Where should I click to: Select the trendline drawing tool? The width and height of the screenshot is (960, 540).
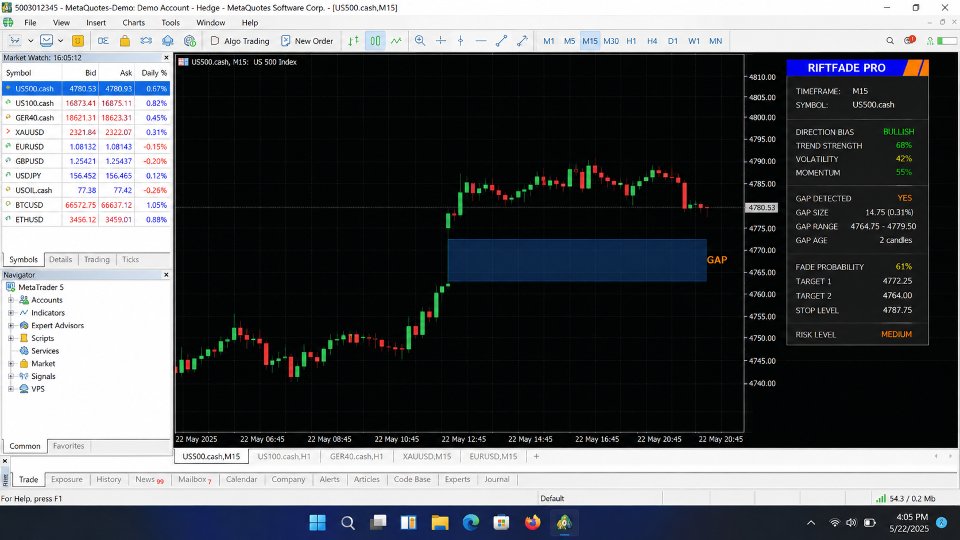pyautogui.click(x=501, y=41)
